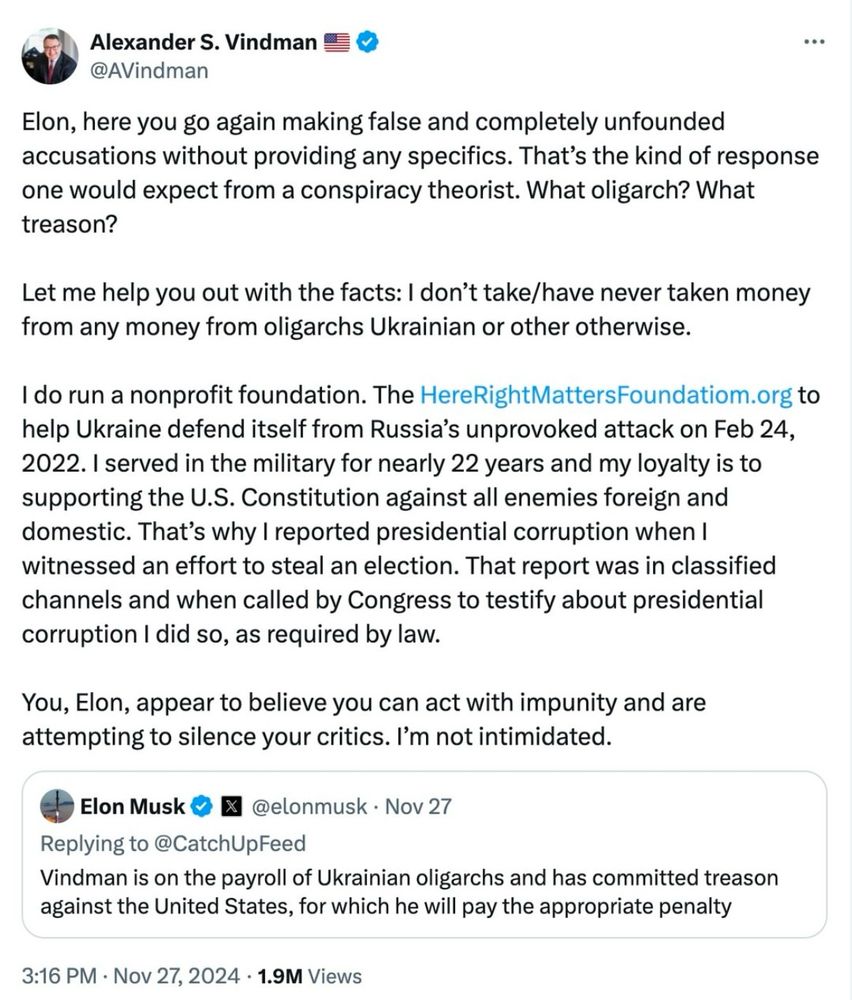Open the @AVindman handle
Screen dimensions: 852x1000
[149, 71]
